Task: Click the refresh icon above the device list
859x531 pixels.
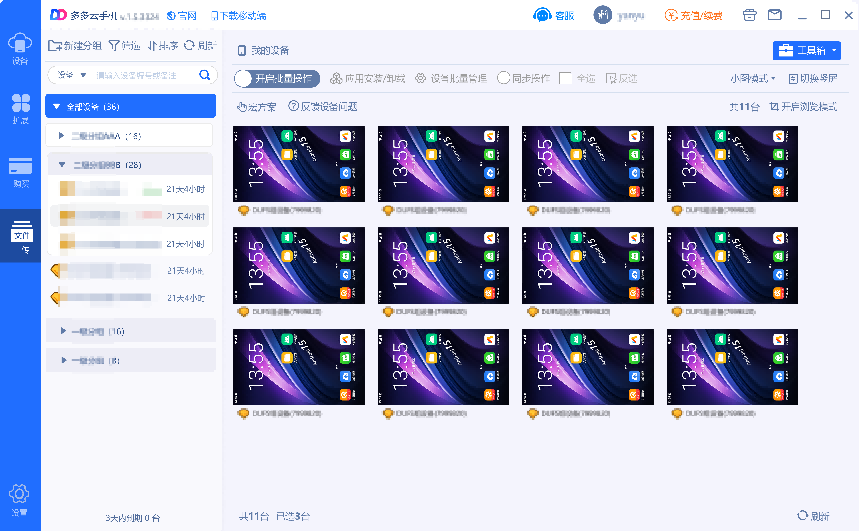Action: (x=190, y=45)
